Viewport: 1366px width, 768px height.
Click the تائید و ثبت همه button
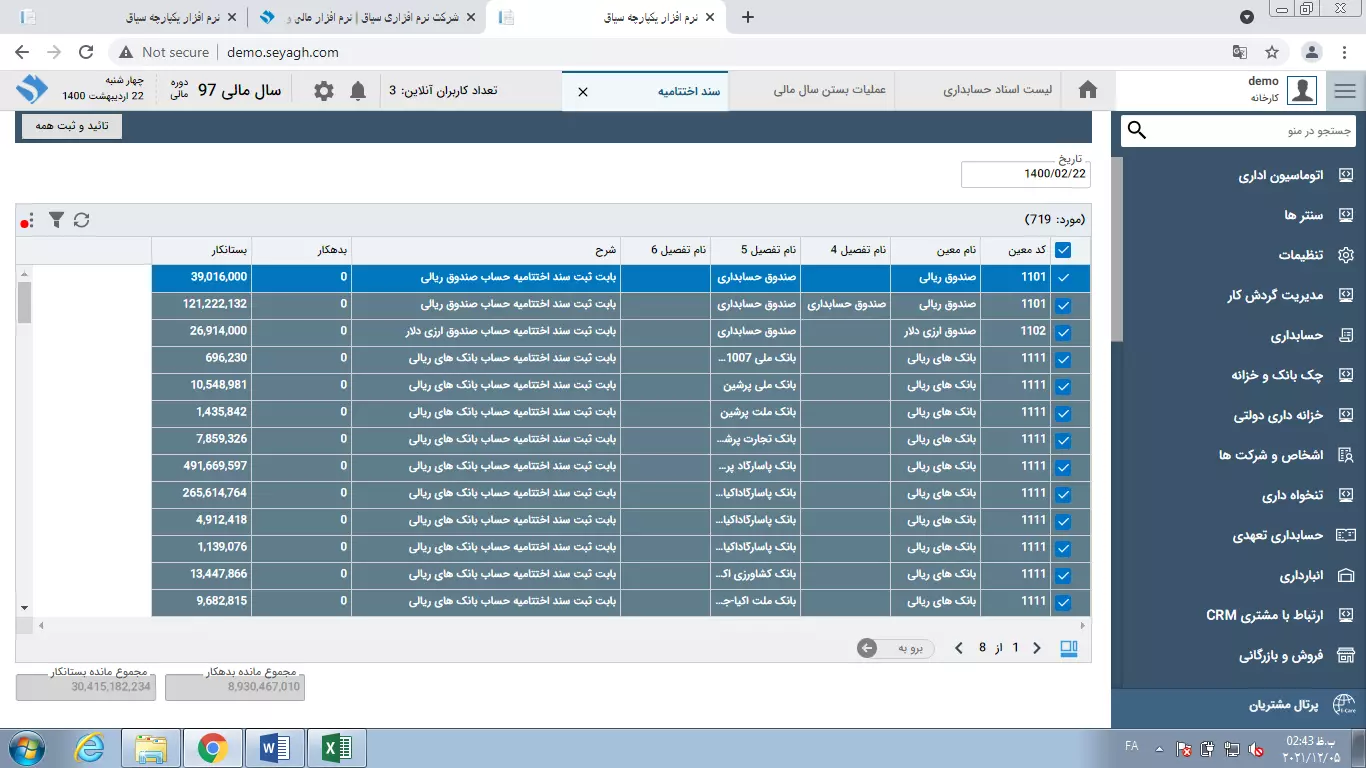[x=72, y=126]
